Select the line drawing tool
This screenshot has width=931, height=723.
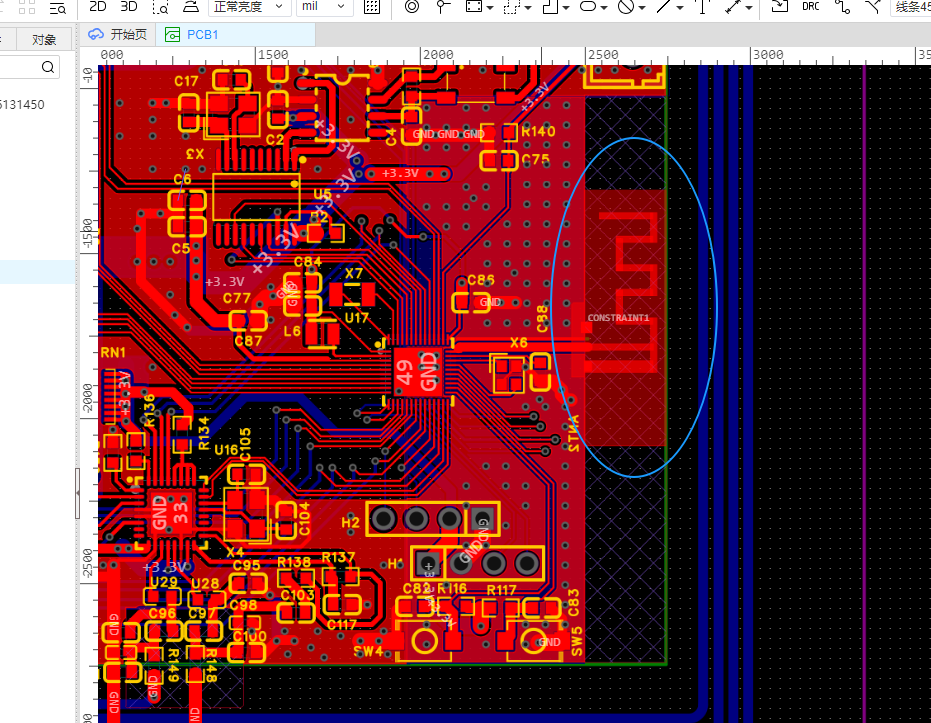click(x=664, y=7)
